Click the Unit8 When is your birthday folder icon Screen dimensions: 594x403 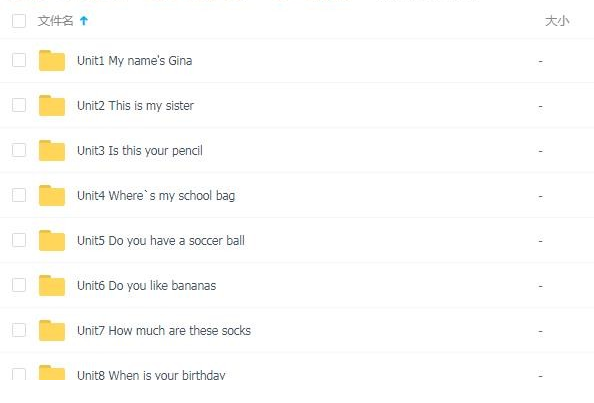[x=52, y=373]
